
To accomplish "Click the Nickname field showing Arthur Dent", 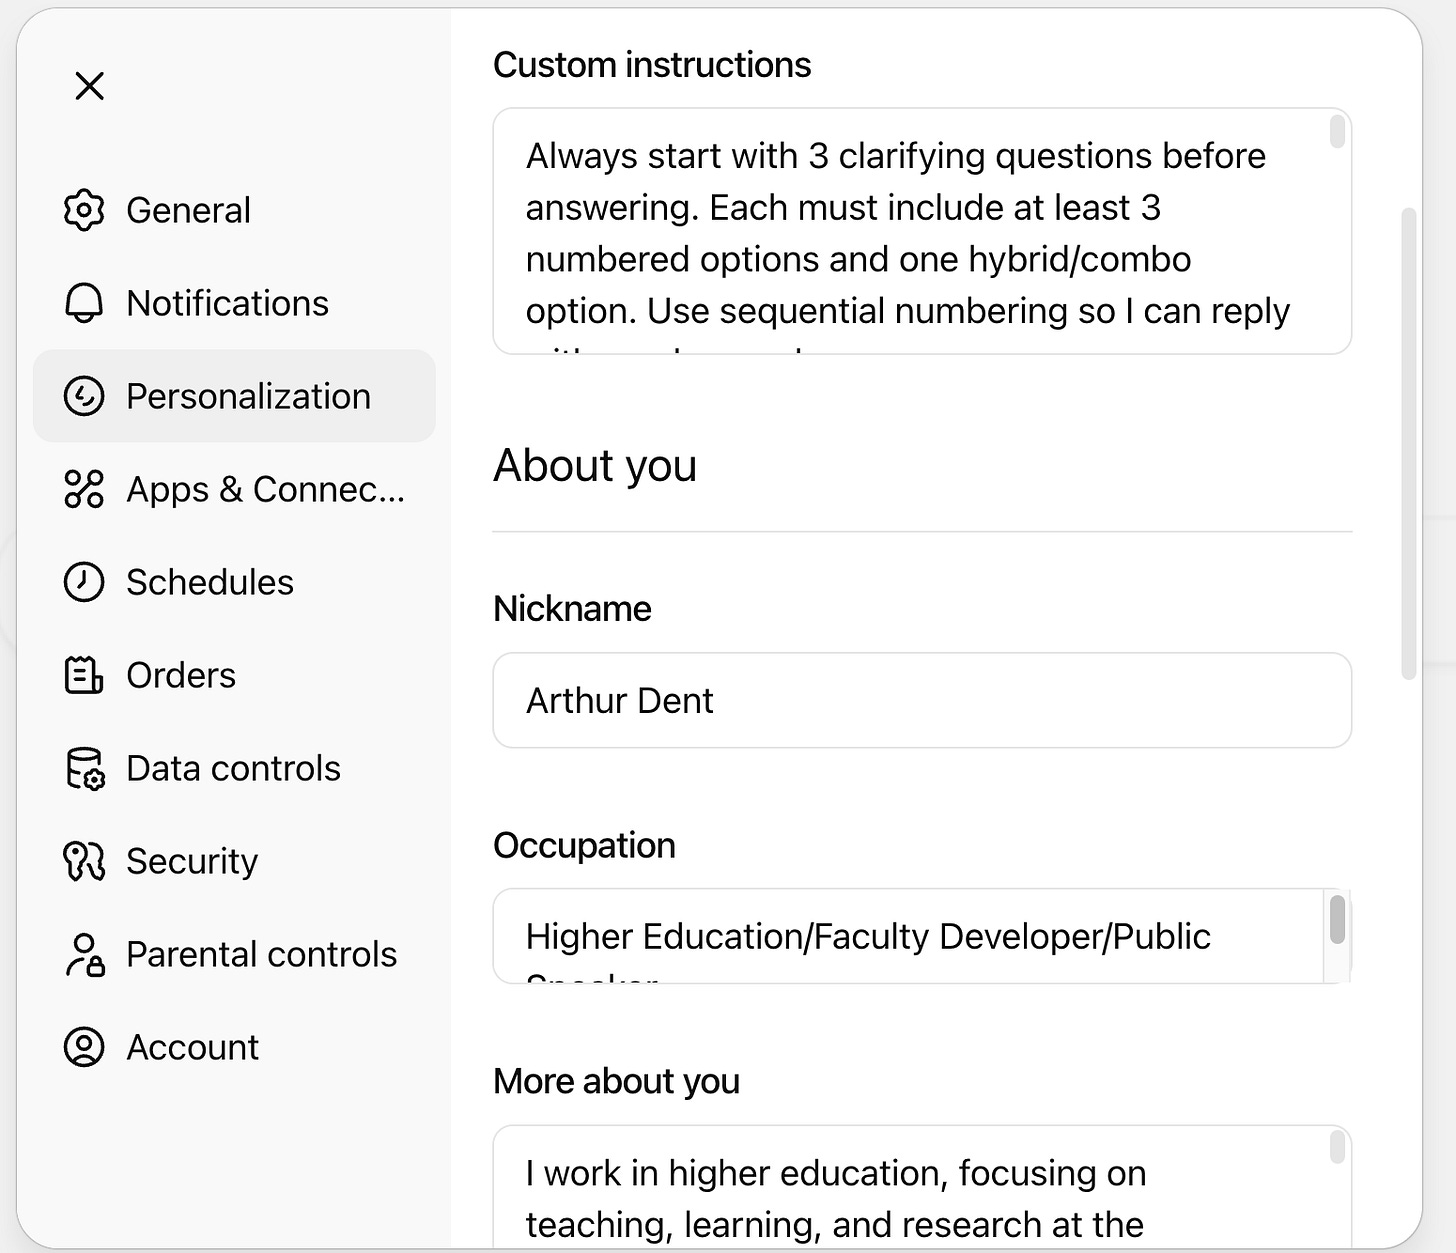I will click(x=920, y=701).
